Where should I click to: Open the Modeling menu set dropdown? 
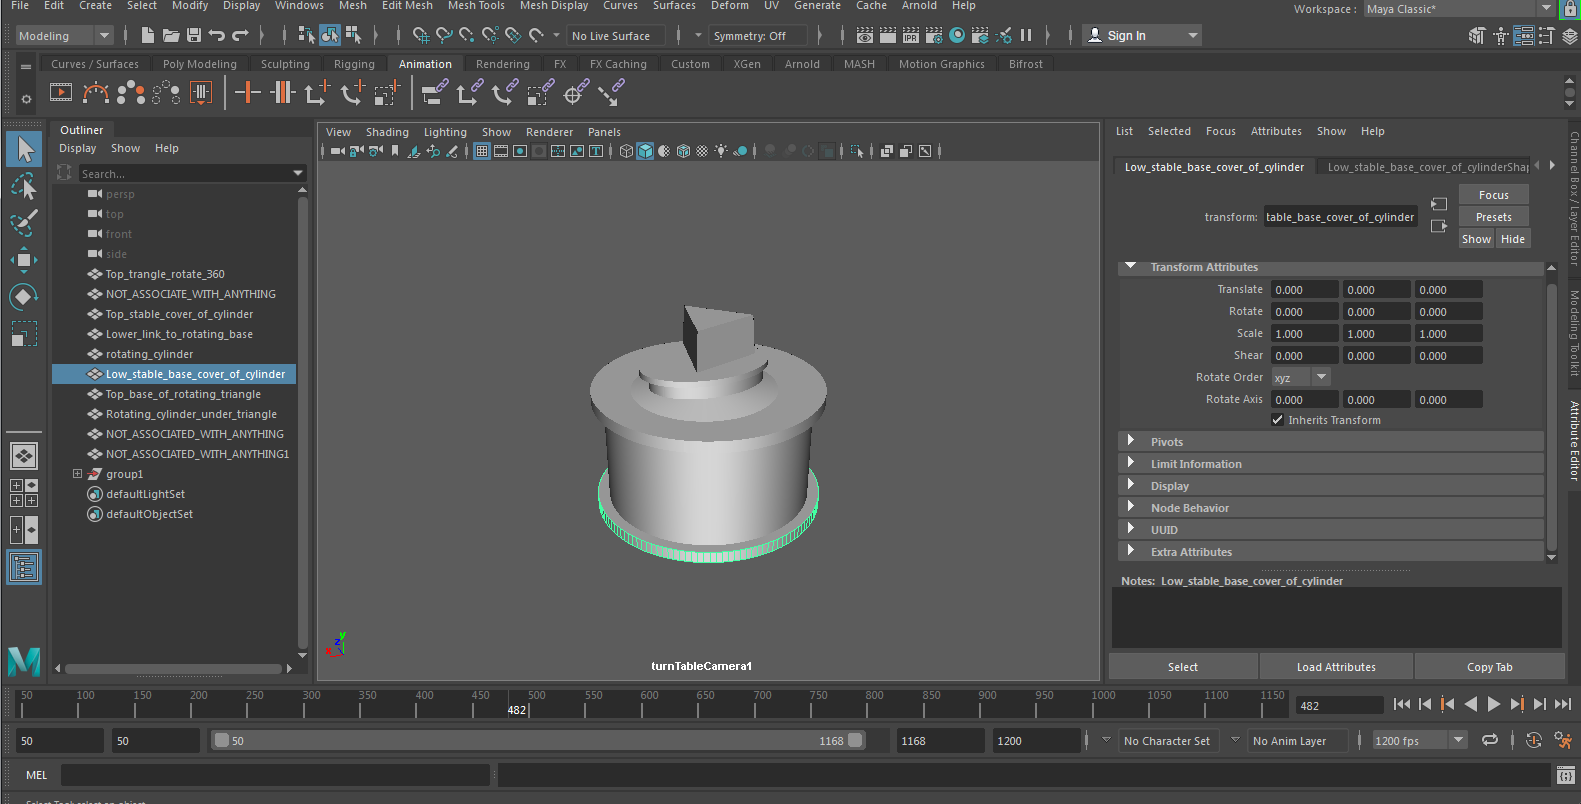[x=64, y=36]
